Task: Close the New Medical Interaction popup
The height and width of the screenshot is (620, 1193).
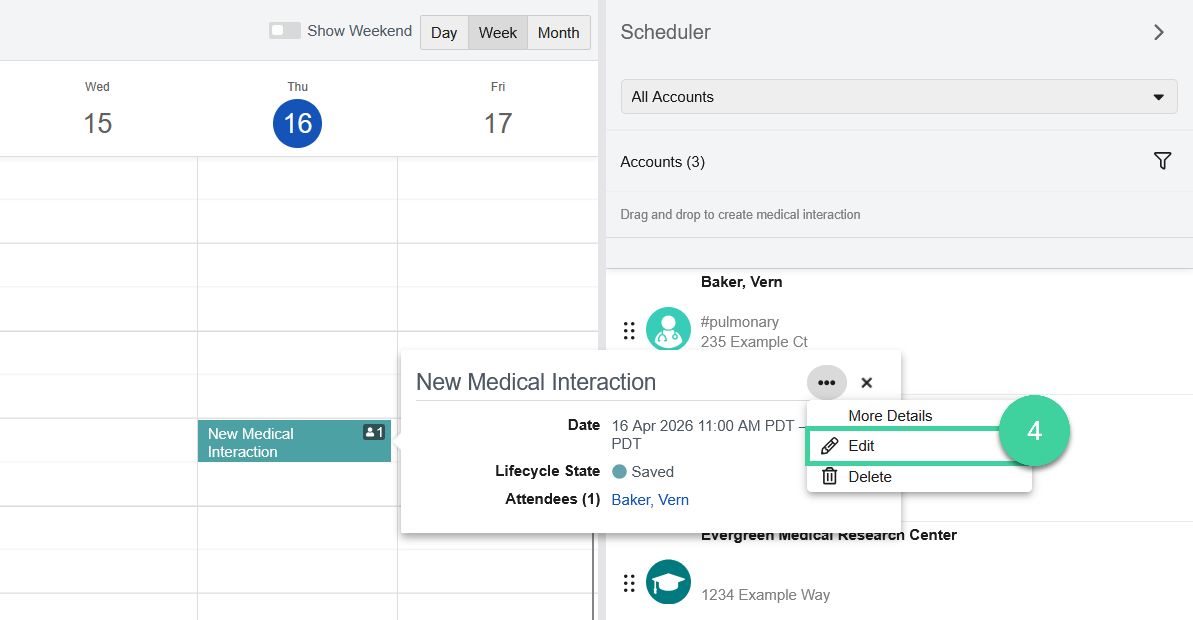Action: [867, 382]
